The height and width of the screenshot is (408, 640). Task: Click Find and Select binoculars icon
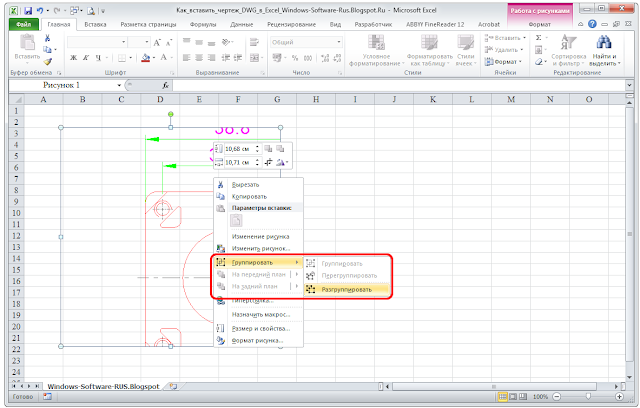click(604, 42)
